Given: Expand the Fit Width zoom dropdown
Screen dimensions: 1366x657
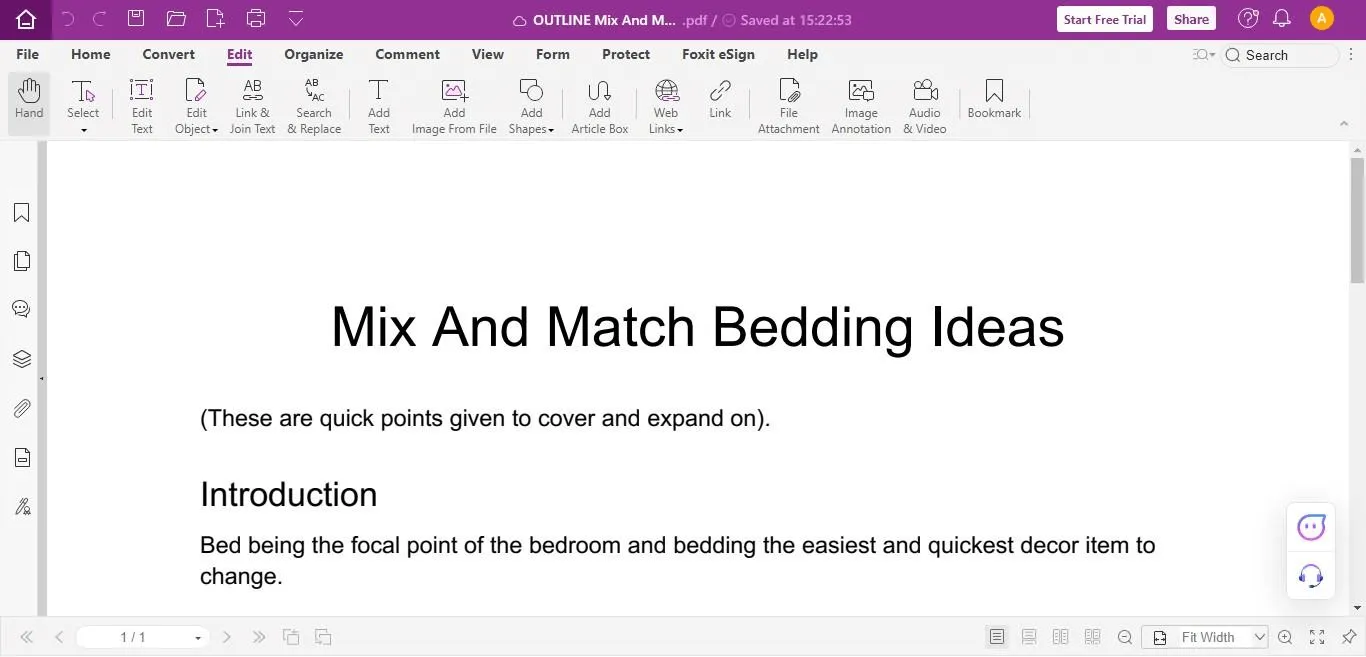Looking at the screenshot, I should point(1260,637).
